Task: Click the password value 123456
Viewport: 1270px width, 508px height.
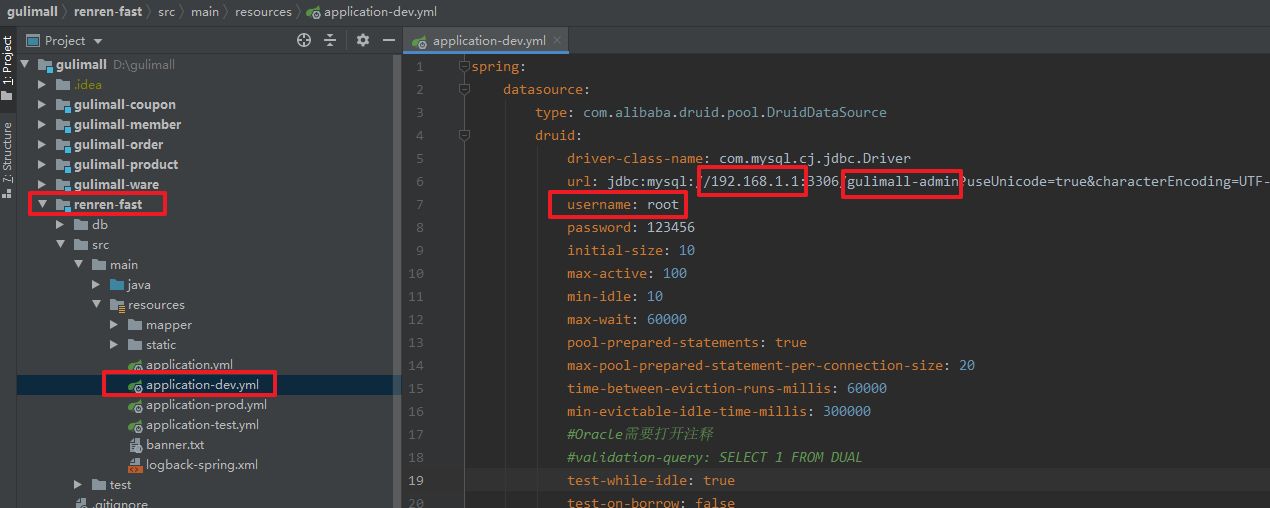Action: tap(671, 227)
